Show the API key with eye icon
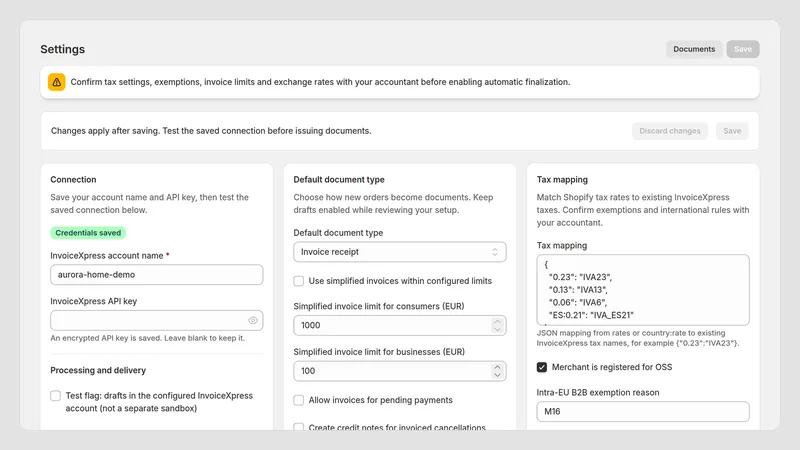 pos(253,320)
